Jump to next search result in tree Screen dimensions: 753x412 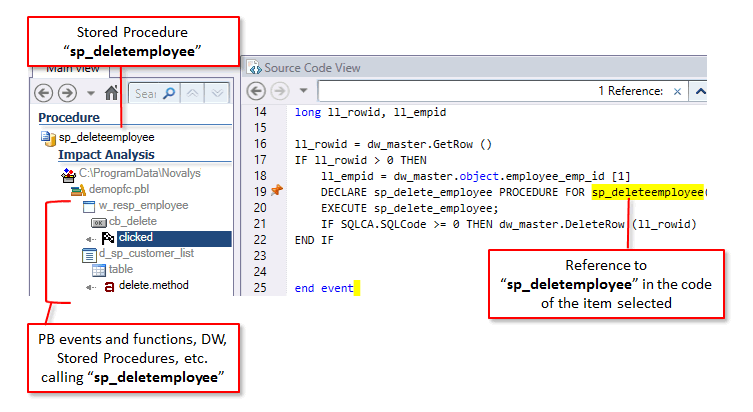click(x=218, y=93)
